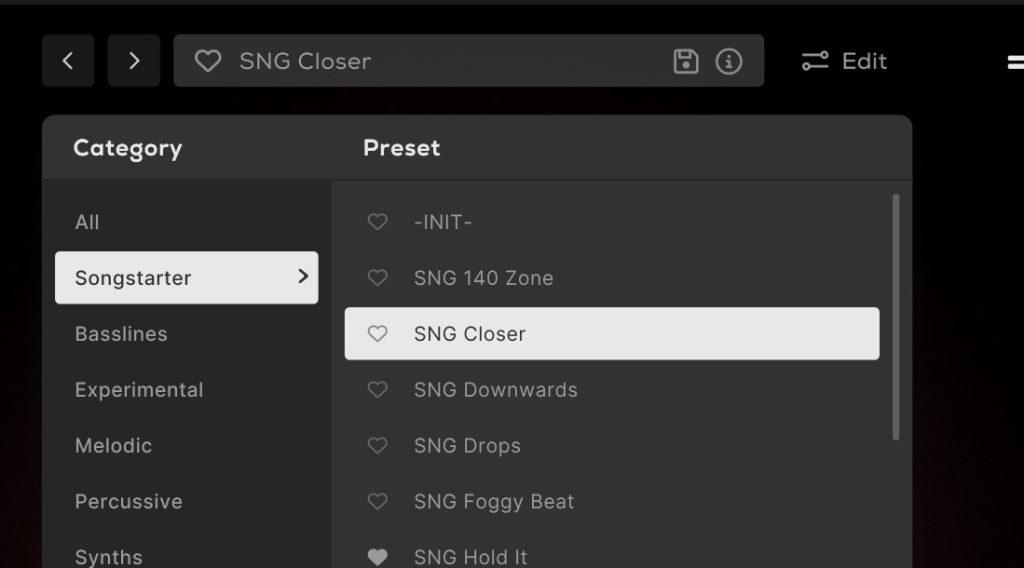
Task: Select the Basslines category
Action: coord(121,334)
